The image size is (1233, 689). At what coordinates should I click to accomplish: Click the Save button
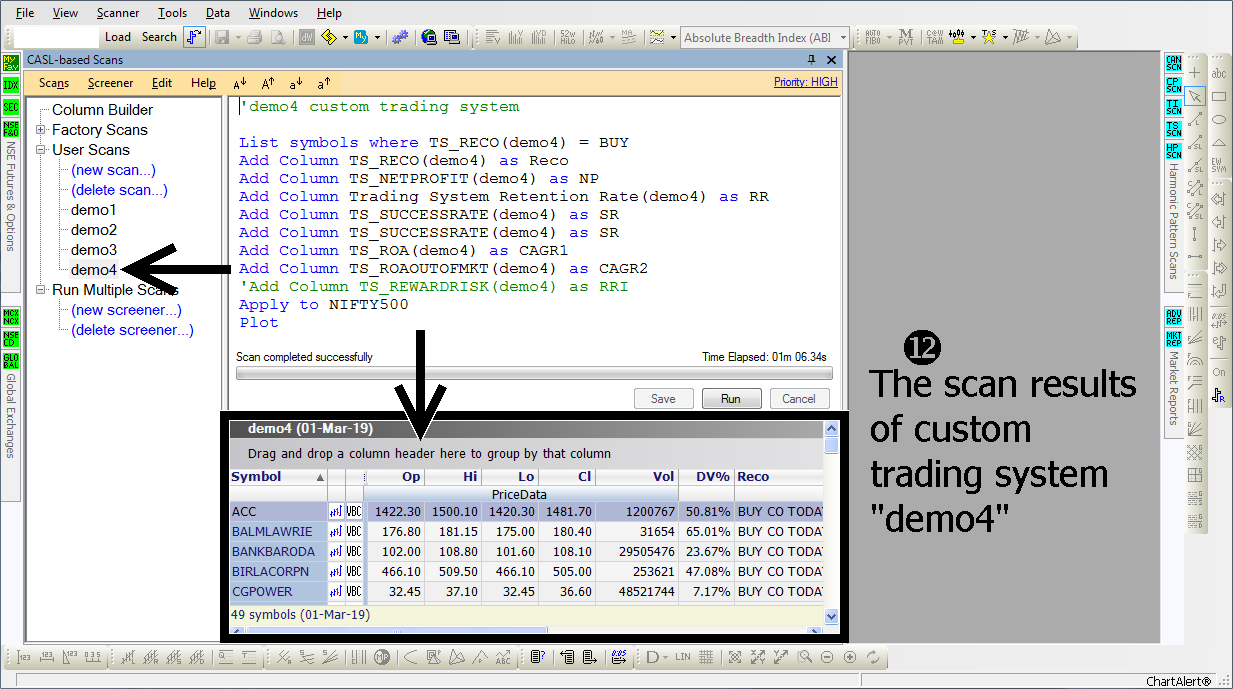coord(663,398)
